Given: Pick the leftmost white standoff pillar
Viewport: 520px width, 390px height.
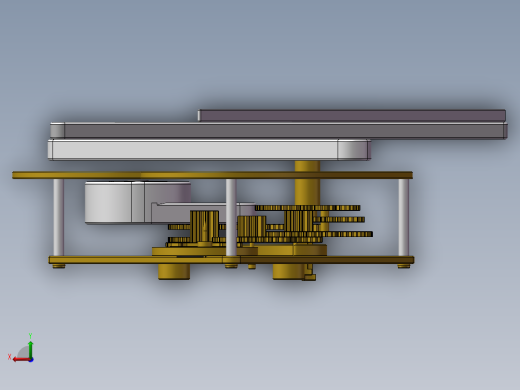Looking at the screenshot, I should coord(58,217).
